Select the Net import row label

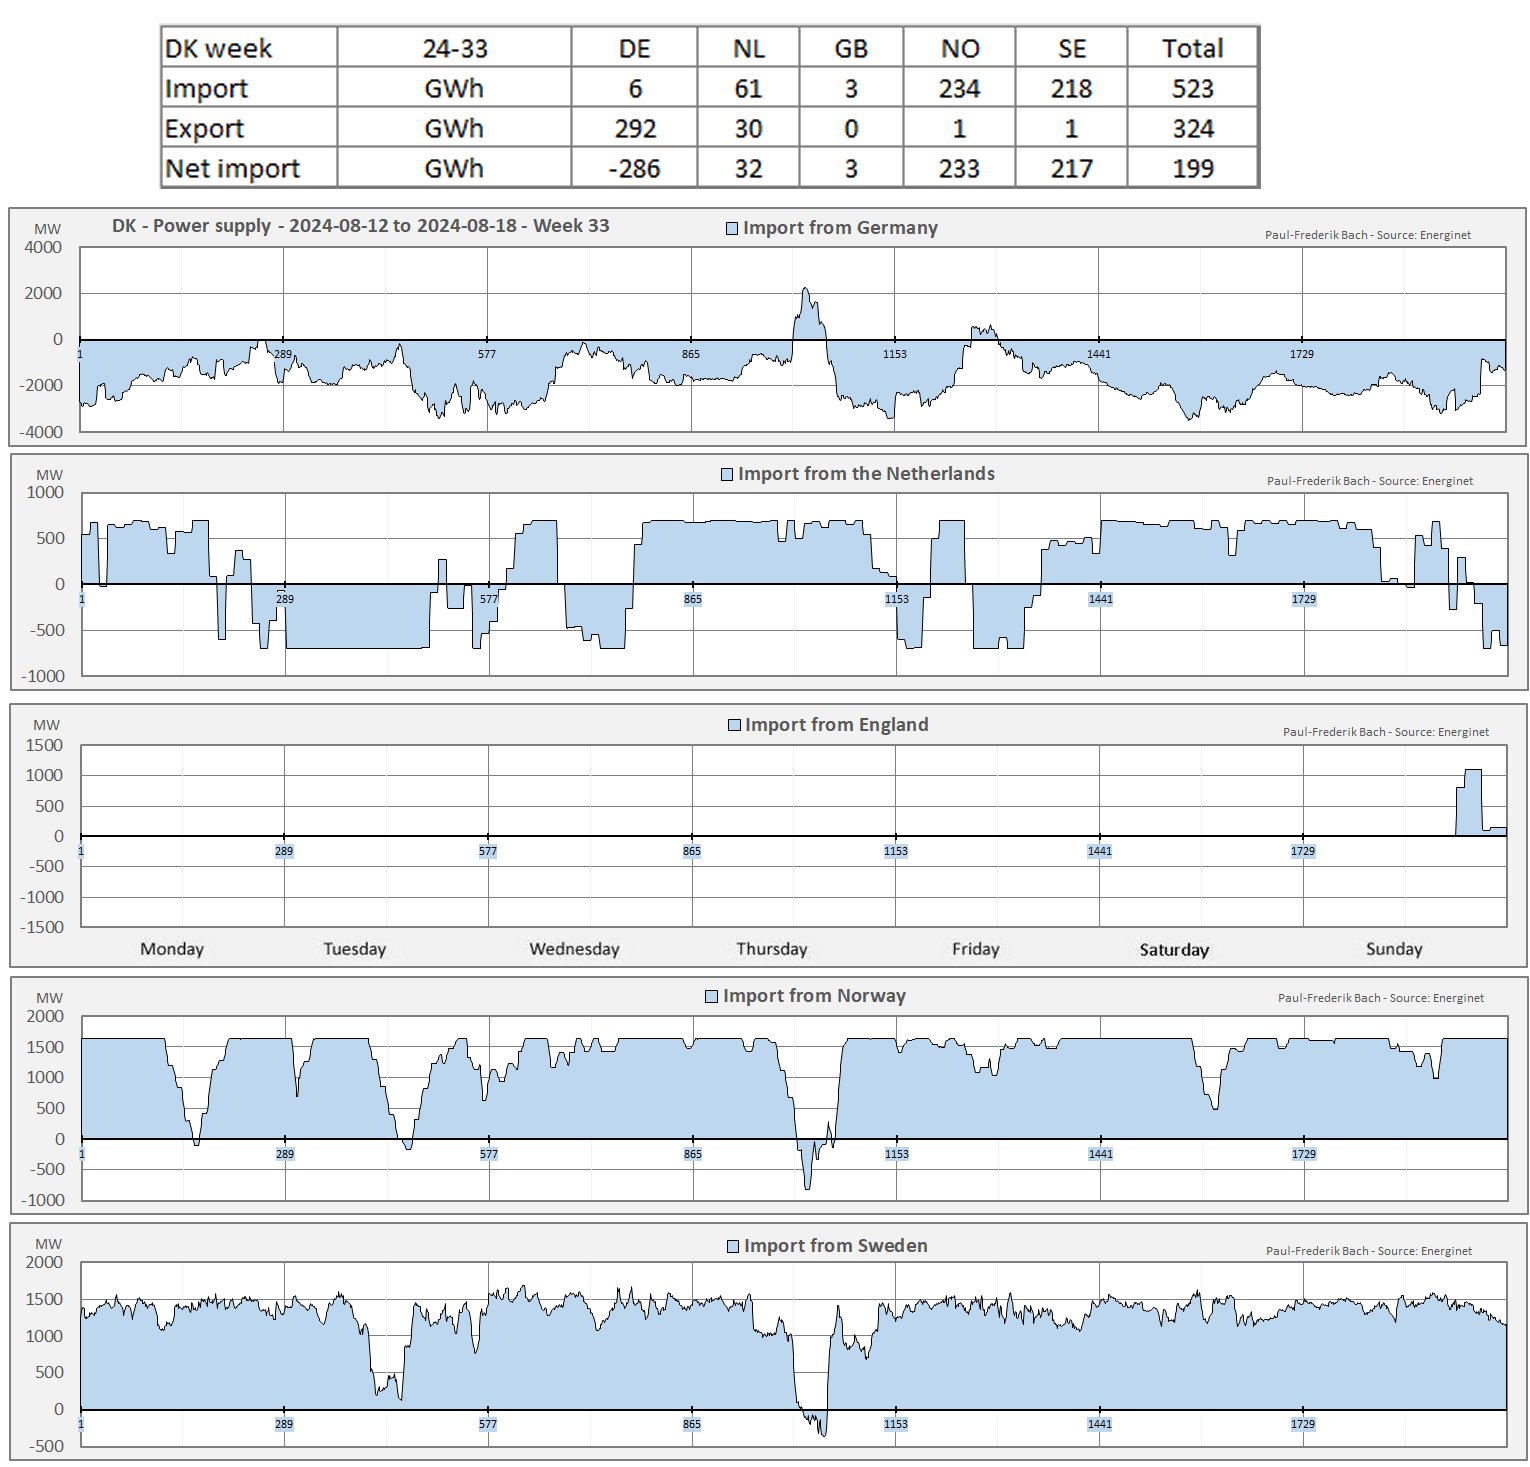232,168
